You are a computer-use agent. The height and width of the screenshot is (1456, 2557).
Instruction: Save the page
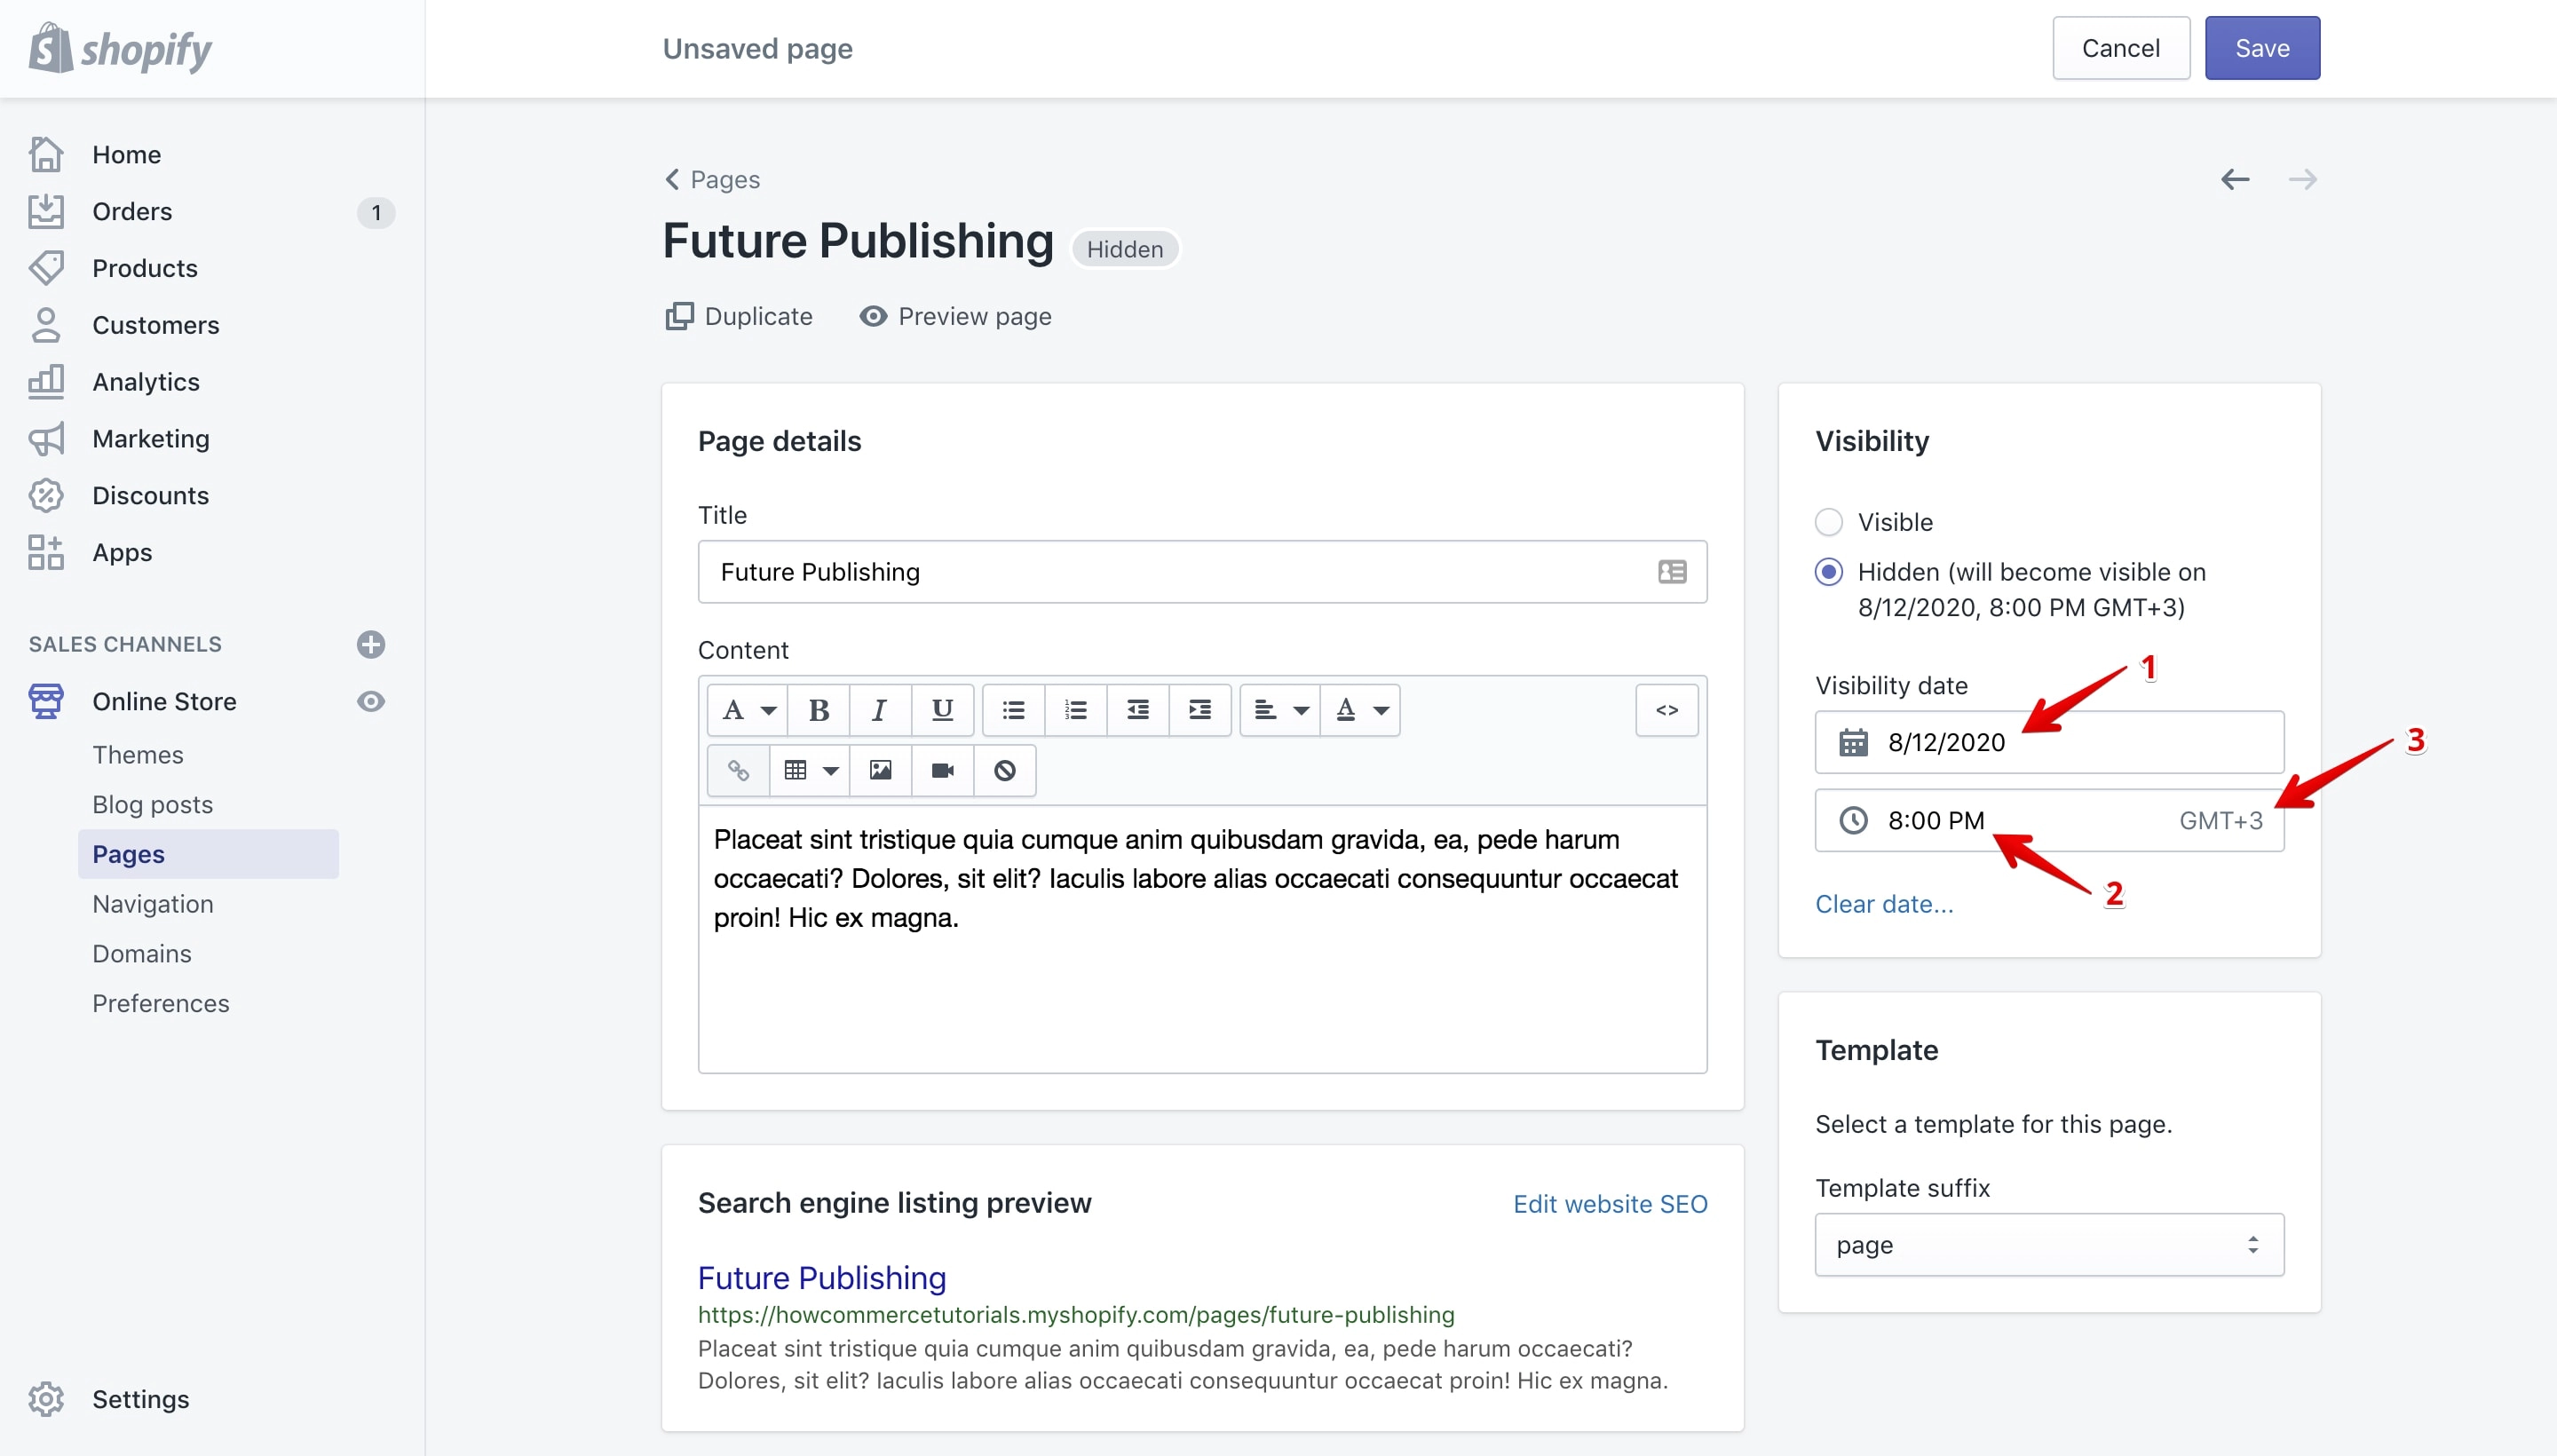click(x=2262, y=48)
